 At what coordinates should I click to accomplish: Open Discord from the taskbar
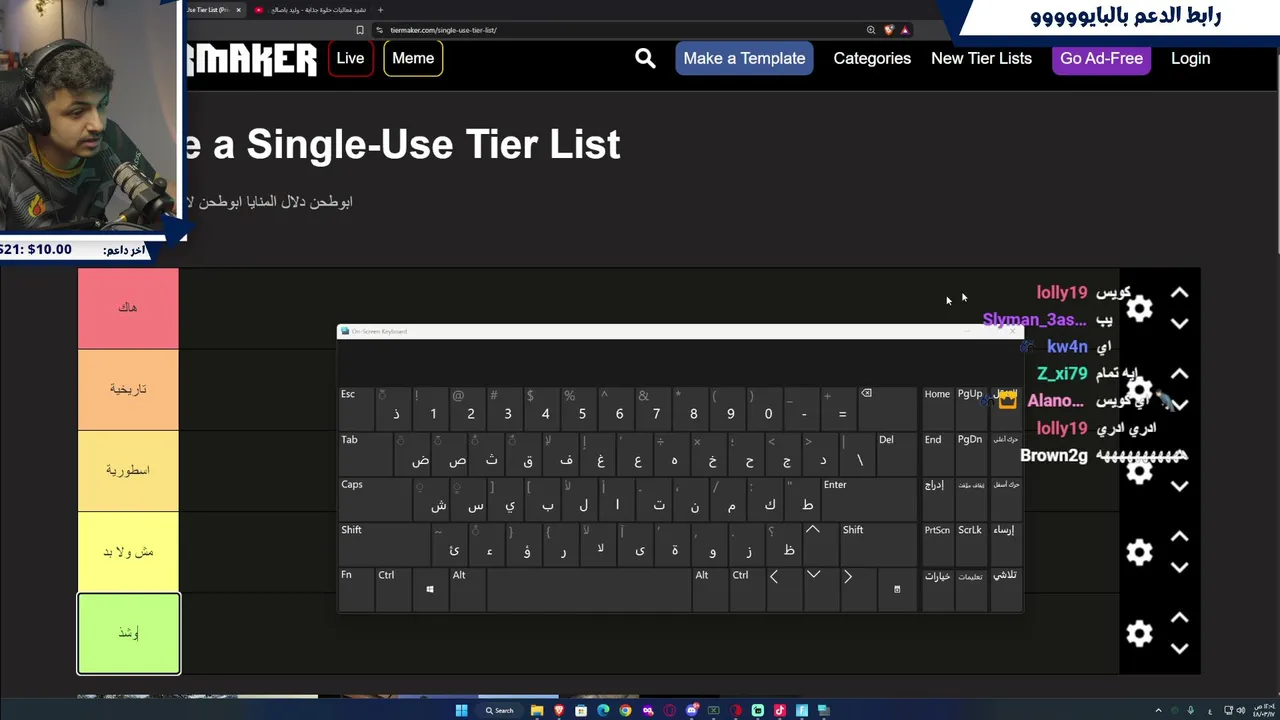pyautogui.click(x=691, y=711)
